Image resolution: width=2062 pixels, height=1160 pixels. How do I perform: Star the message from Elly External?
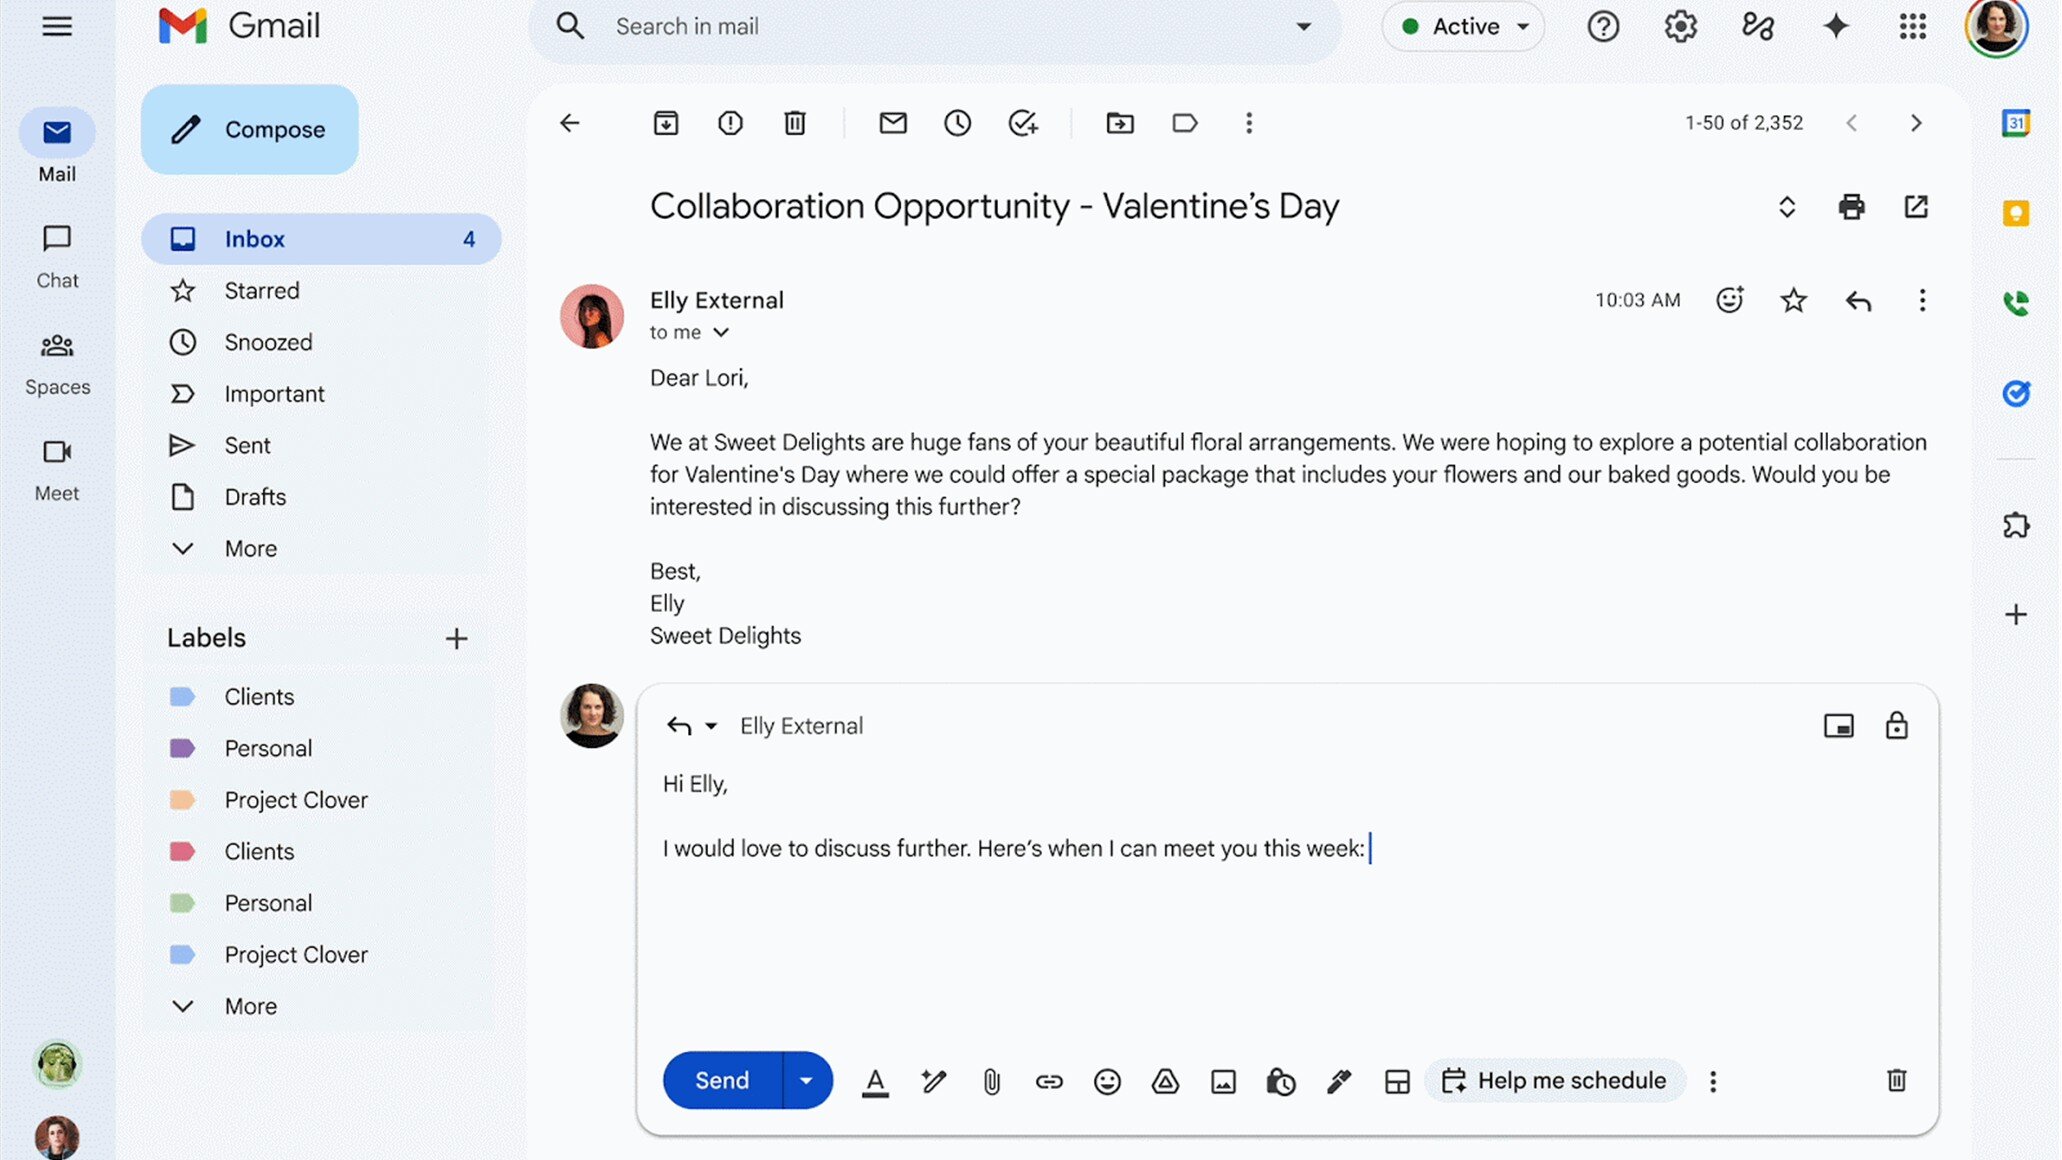pyautogui.click(x=1793, y=300)
